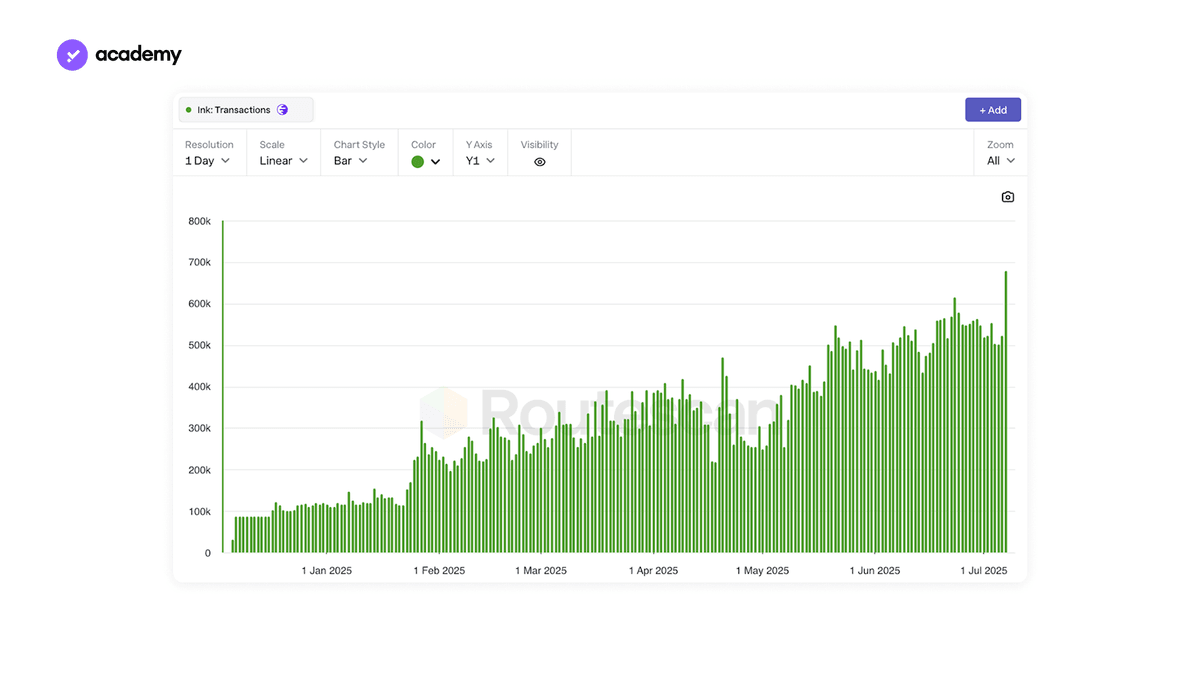Viewport: 1200px width, 675px height.
Task: Click the green color swatch circle
Action: pos(418,162)
